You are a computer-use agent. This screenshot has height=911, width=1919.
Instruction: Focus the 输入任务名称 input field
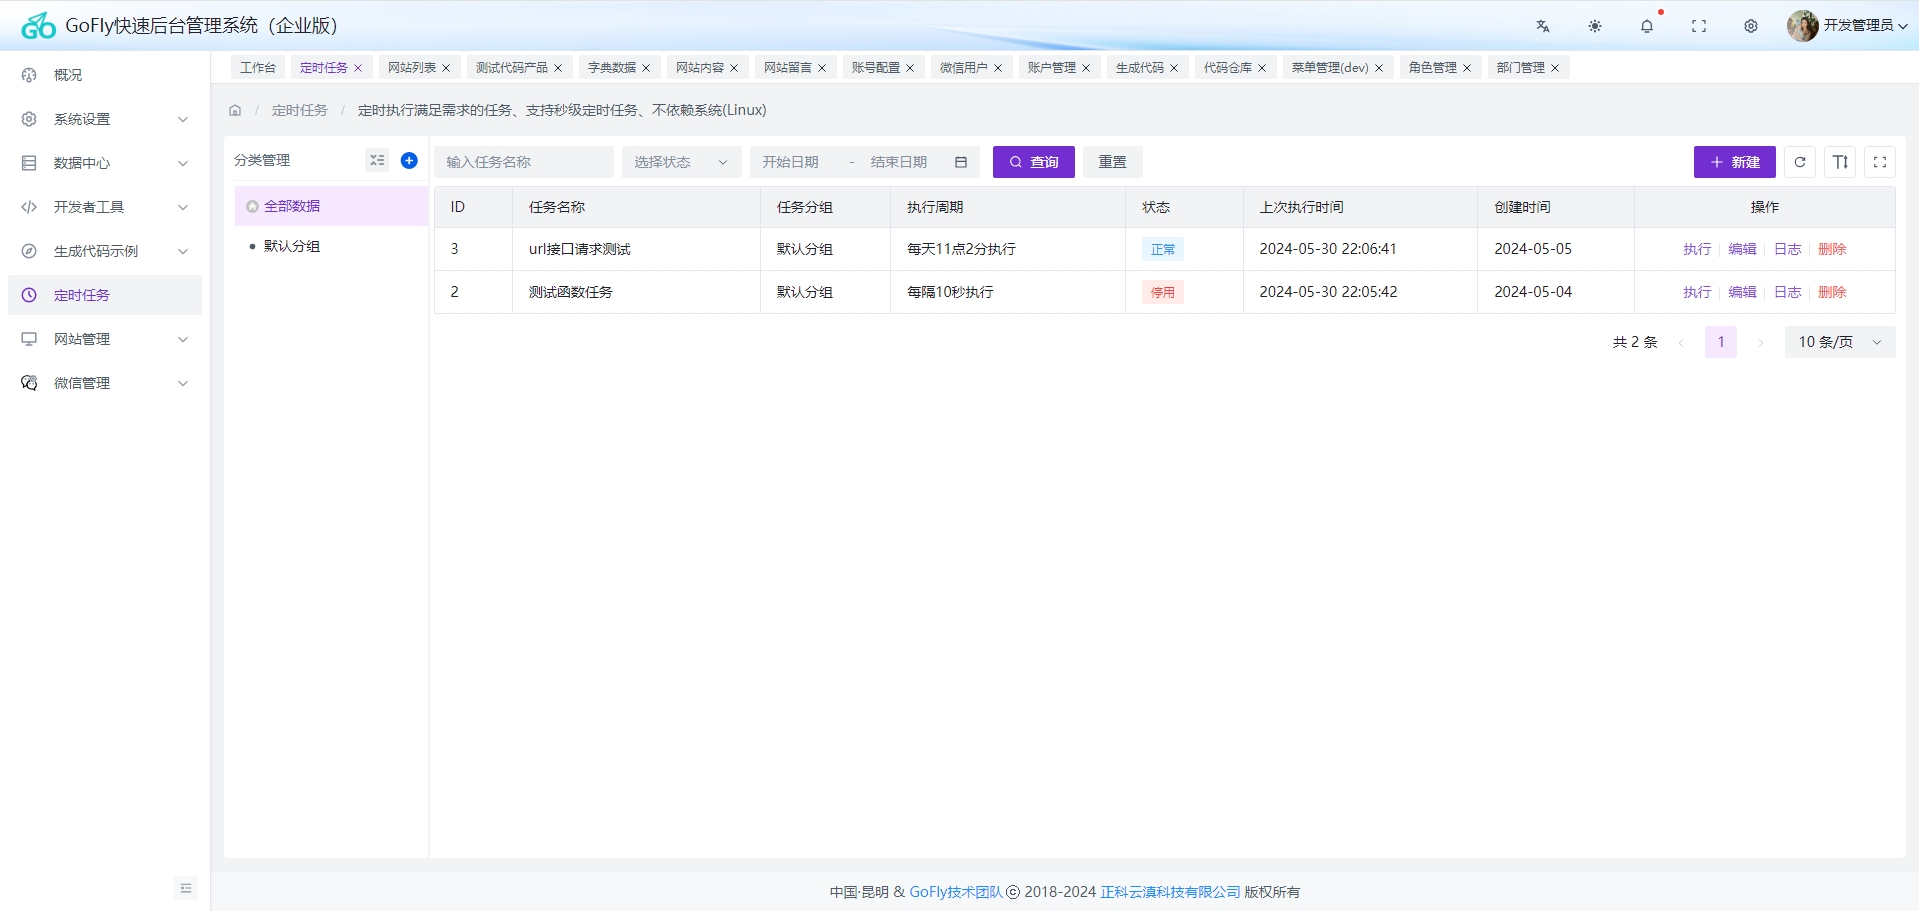coord(524,162)
